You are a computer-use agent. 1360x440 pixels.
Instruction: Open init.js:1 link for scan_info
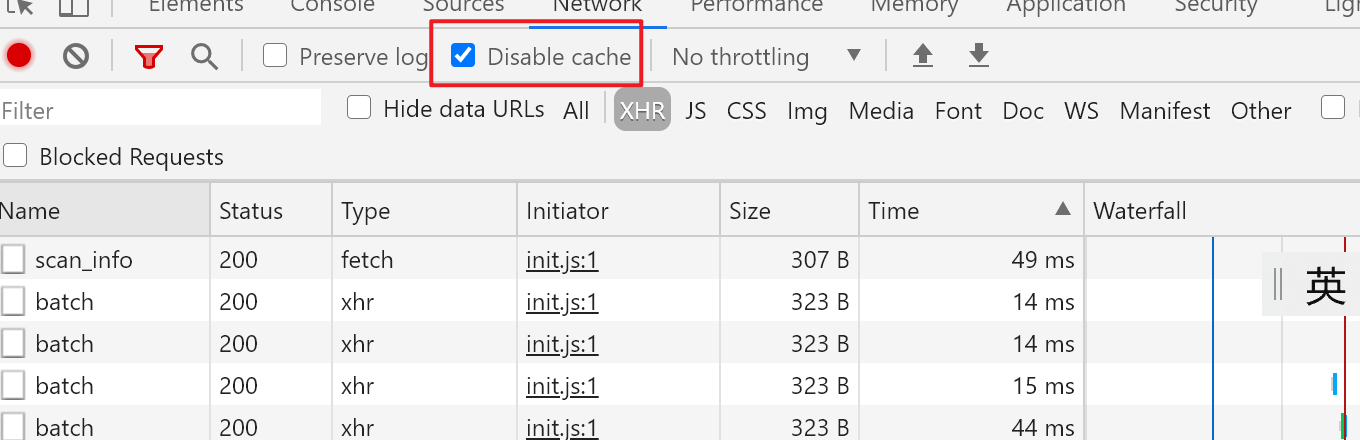[x=562, y=260]
